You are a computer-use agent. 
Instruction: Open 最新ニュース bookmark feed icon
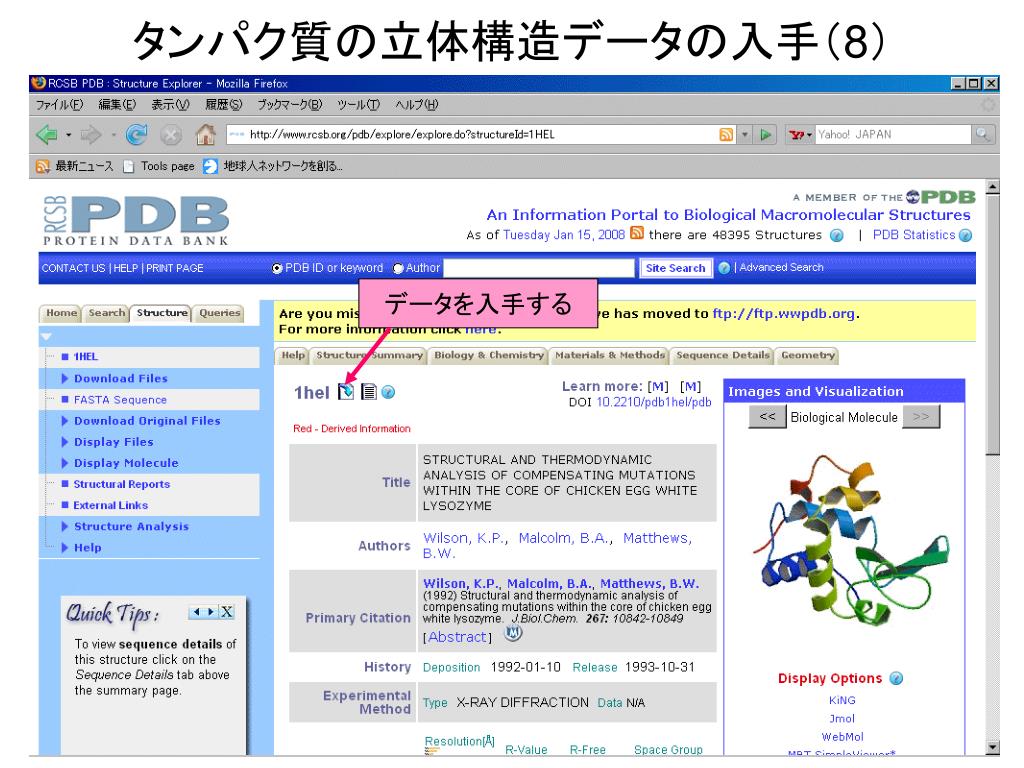(42, 167)
